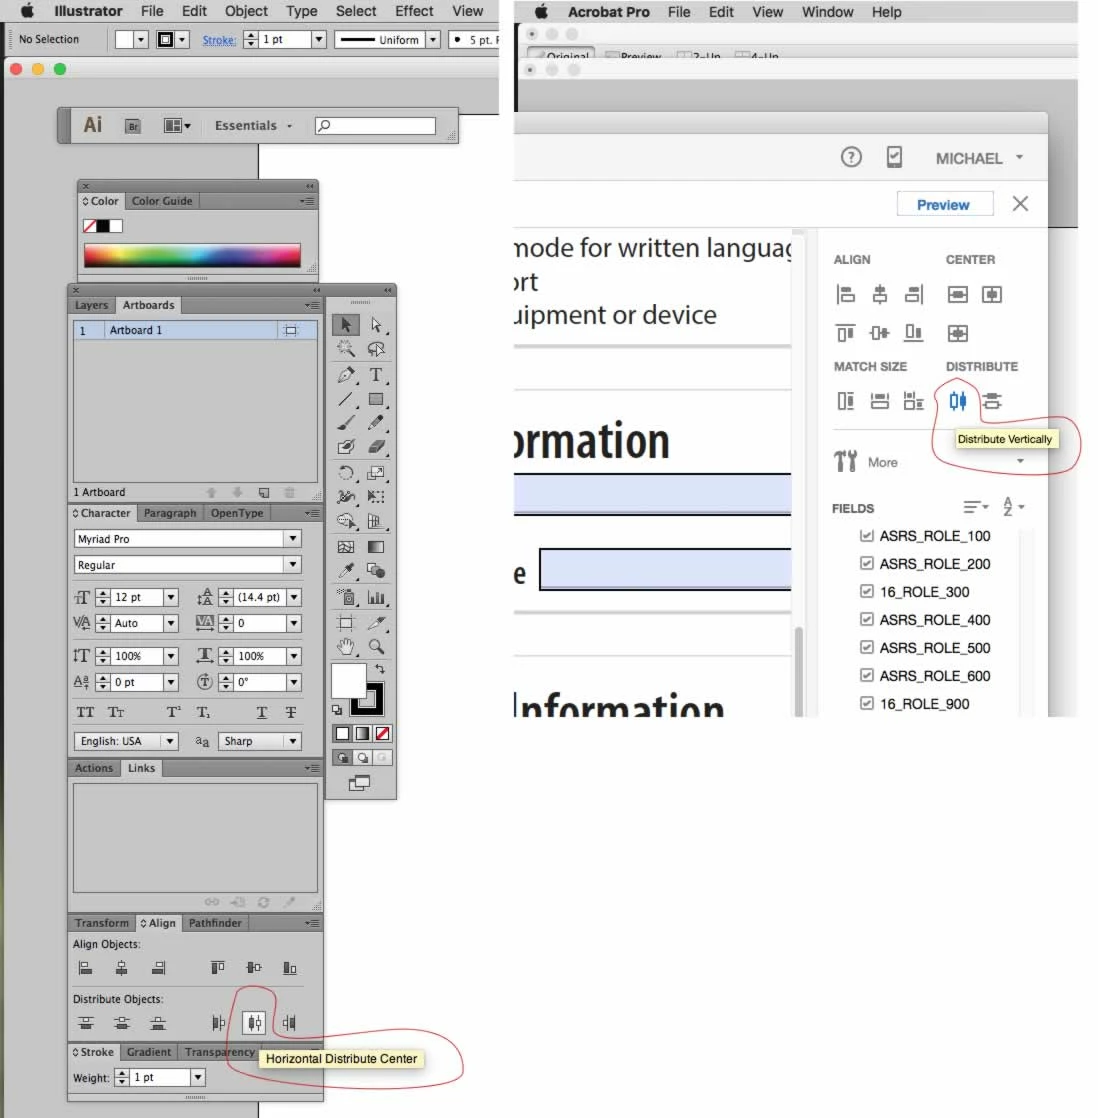
Task: Click Vertical Align Top in Align panel
Action: [x=217, y=968]
